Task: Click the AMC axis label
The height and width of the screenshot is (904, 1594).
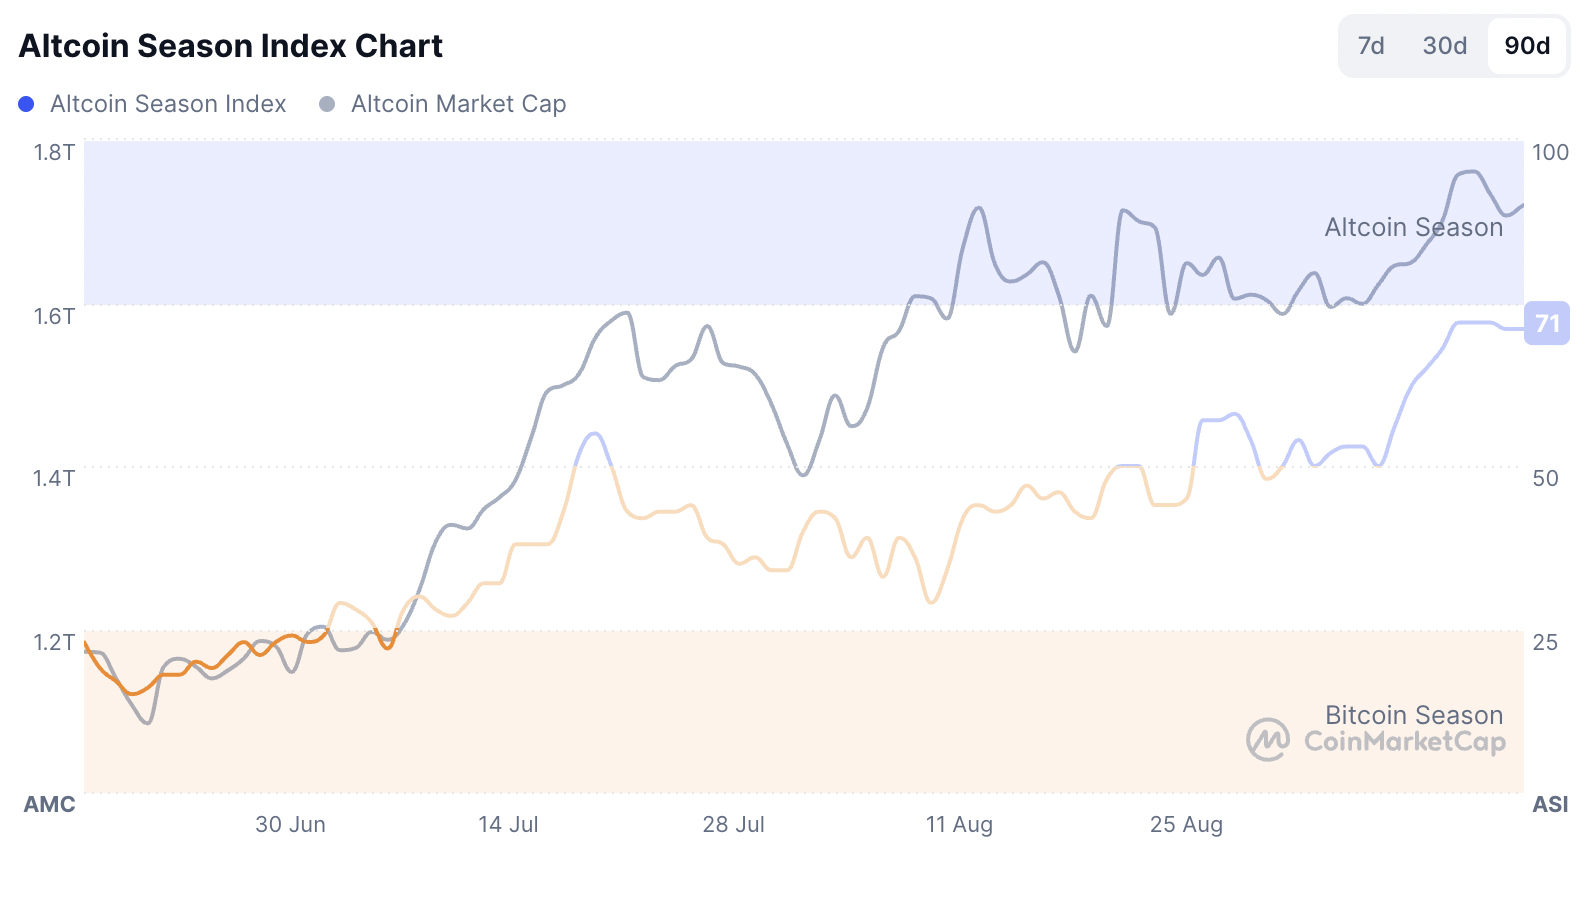Action: [50, 804]
